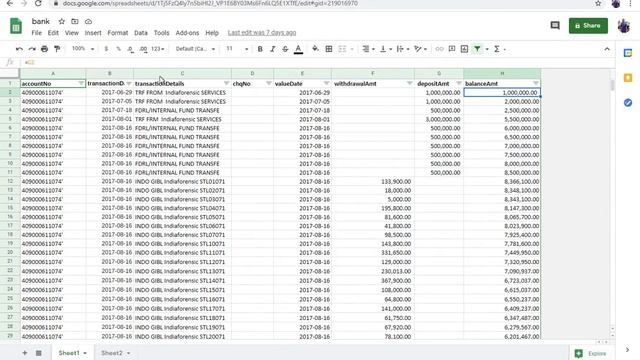Open the Edit menu

[x=53, y=33]
